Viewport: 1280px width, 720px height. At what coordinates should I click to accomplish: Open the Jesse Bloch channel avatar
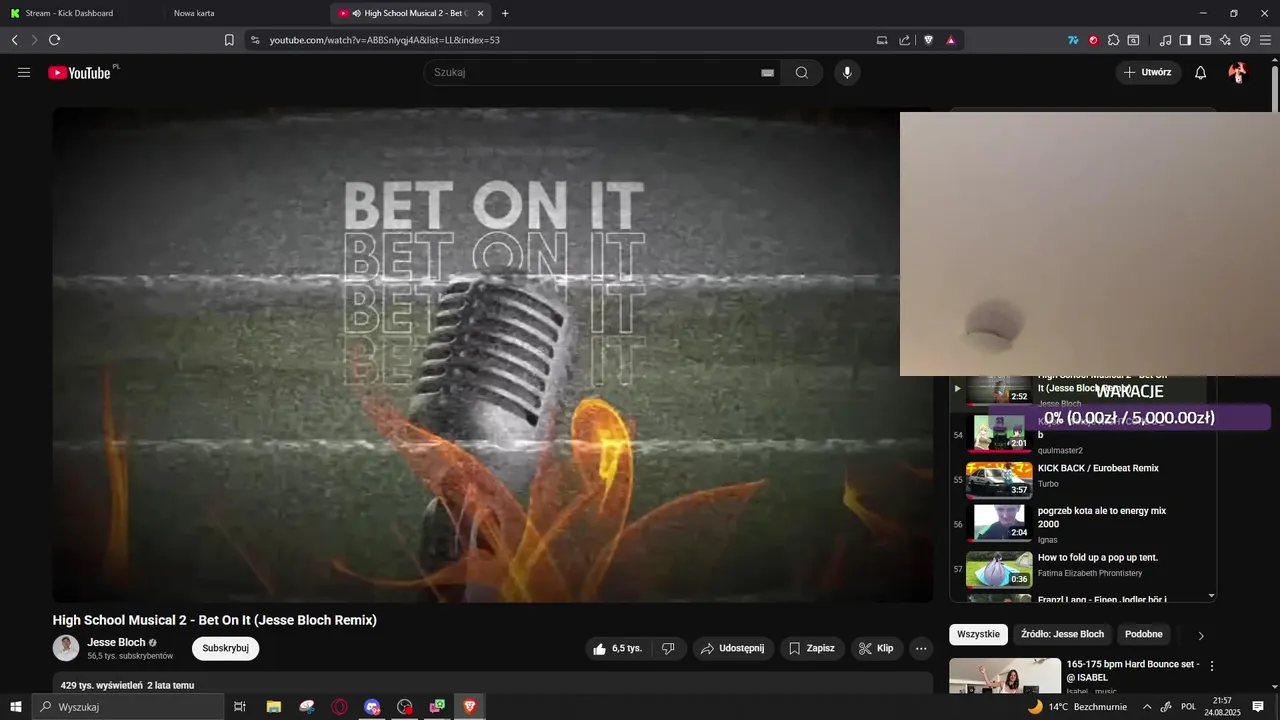[66, 648]
